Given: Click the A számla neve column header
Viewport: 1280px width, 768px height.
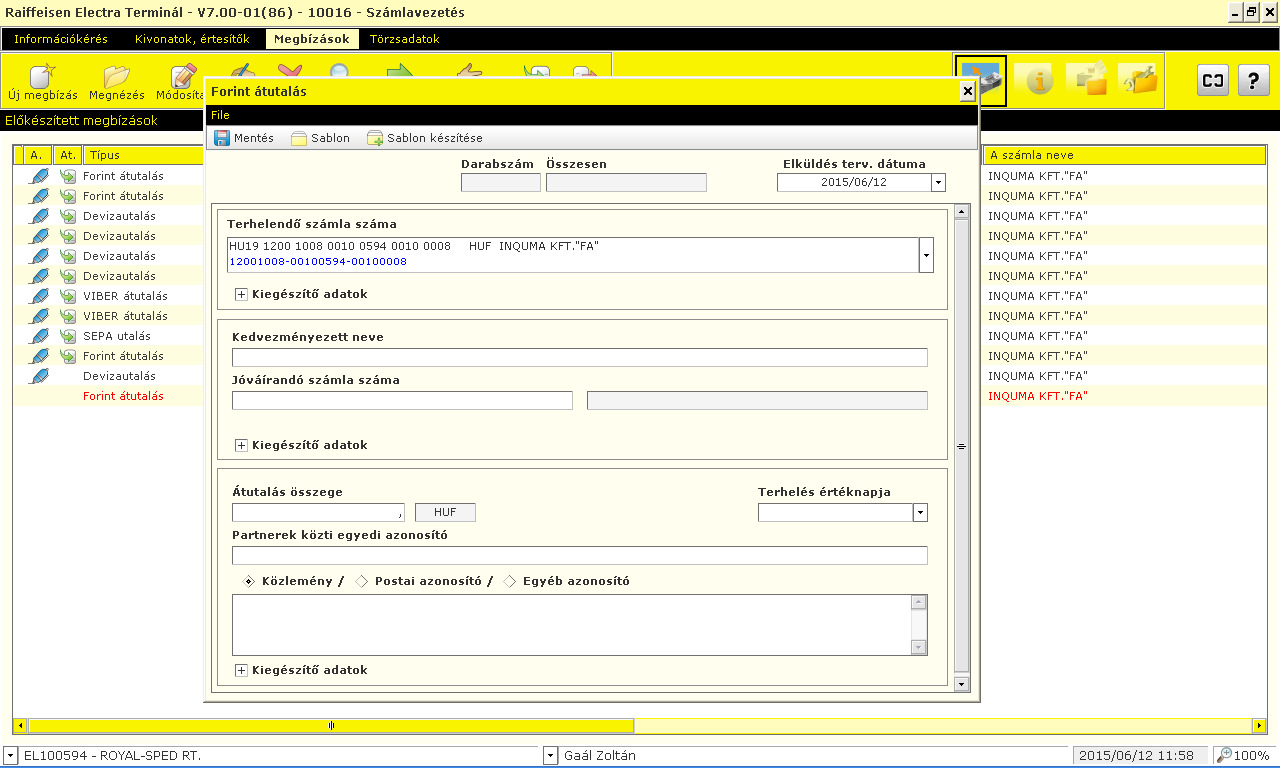Looking at the screenshot, I should [x=1124, y=155].
